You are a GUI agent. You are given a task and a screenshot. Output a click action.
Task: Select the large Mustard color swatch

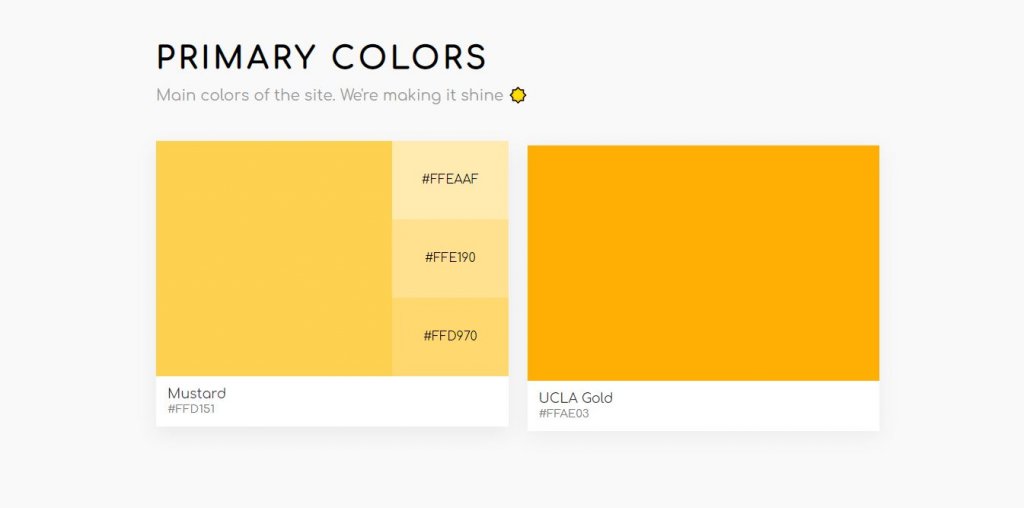pyautogui.click(x=274, y=259)
